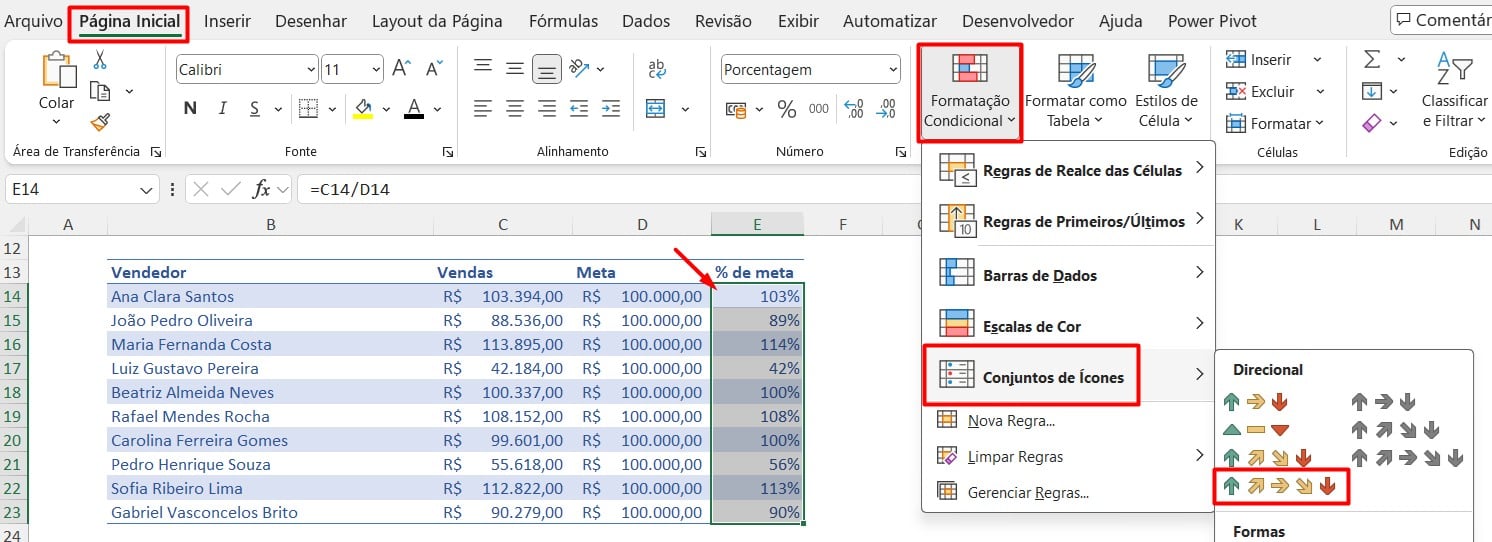
Task: Click the Cut scissors icon
Action: [x=99, y=60]
